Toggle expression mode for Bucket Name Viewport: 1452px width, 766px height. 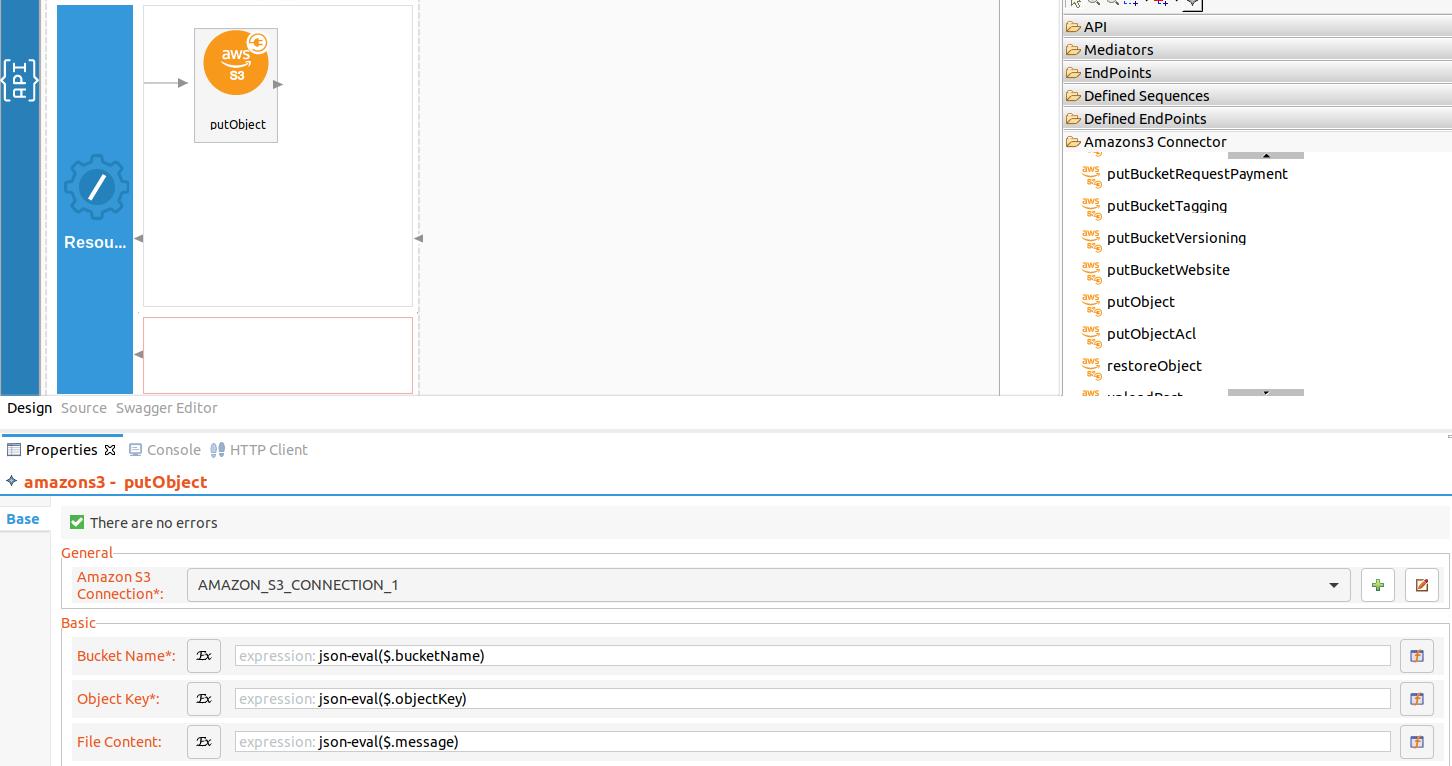[204, 656]
